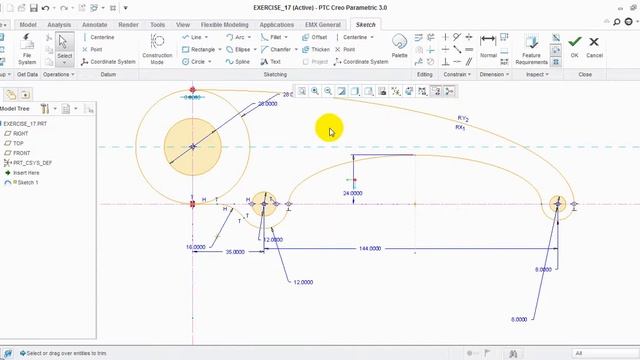640x360 pixels.
Task: Expand the Ellipse tool dropdown arrow
Action: [255, 49]
